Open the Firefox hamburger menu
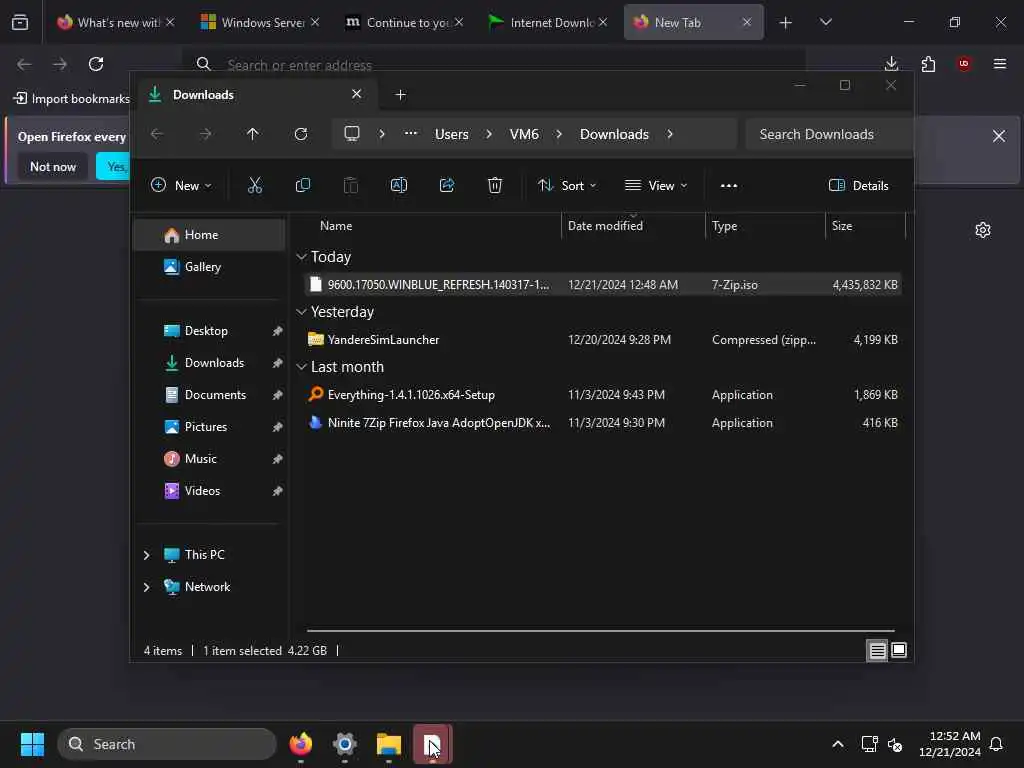This screenshot has height=768, width=1024. tap(1000, 63)
